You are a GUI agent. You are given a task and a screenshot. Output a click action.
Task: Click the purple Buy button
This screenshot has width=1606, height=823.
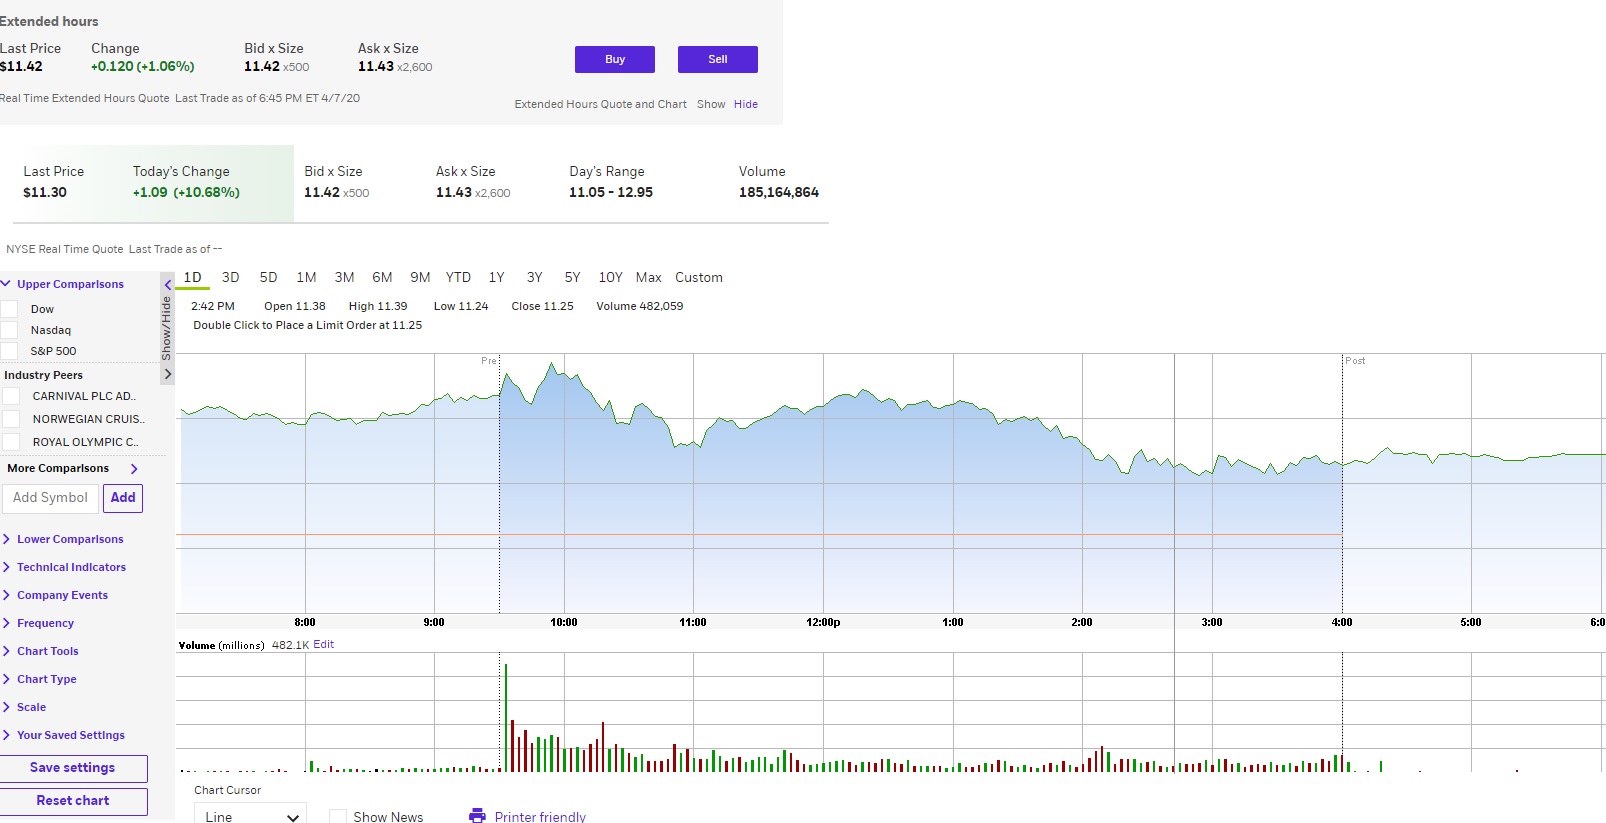click(615, 59)
